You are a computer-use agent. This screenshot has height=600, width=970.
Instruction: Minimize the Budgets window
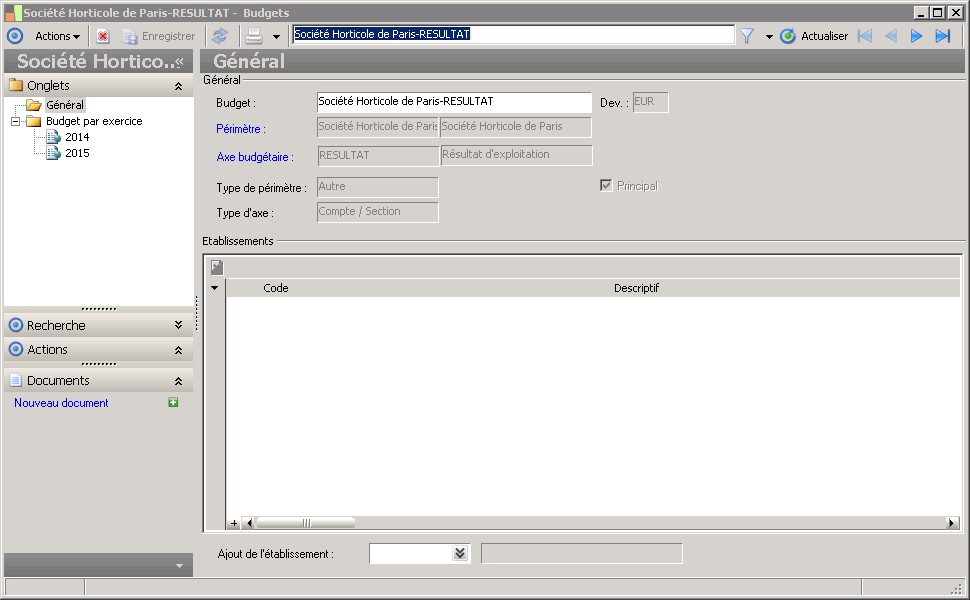(922, 12)
